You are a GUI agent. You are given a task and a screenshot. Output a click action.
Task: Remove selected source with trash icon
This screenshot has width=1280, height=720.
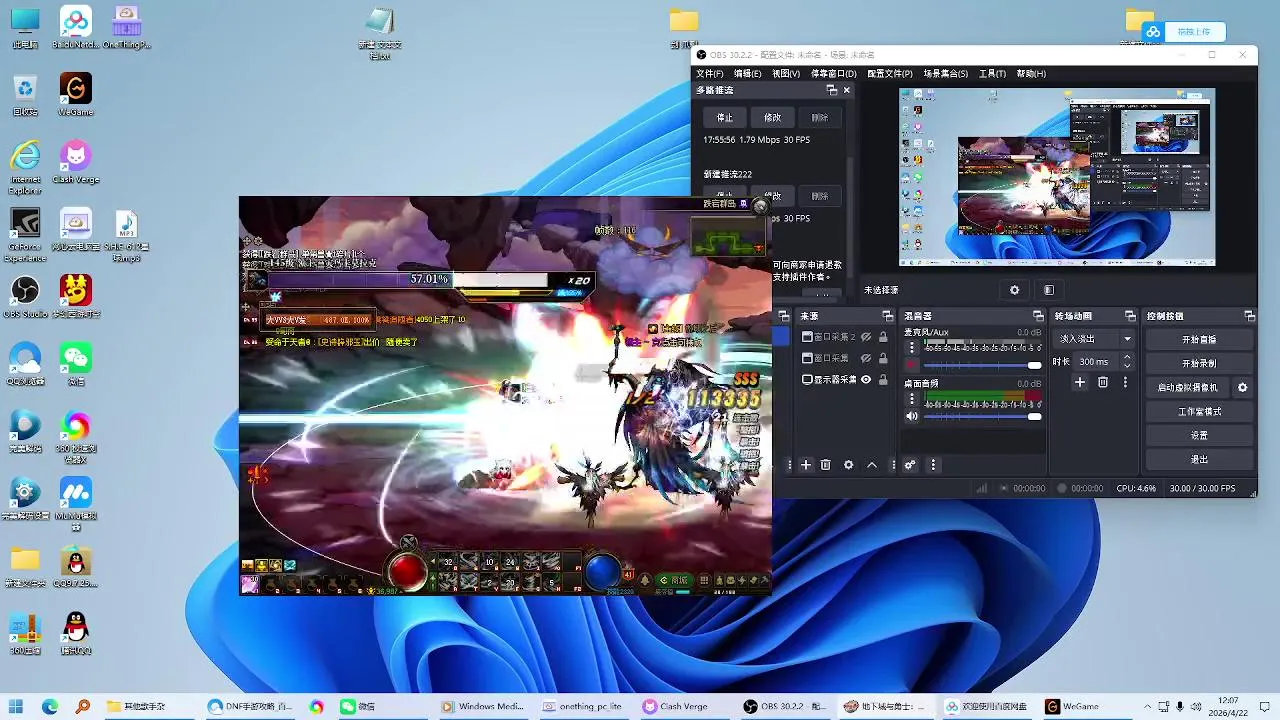[x=826, y=465]
